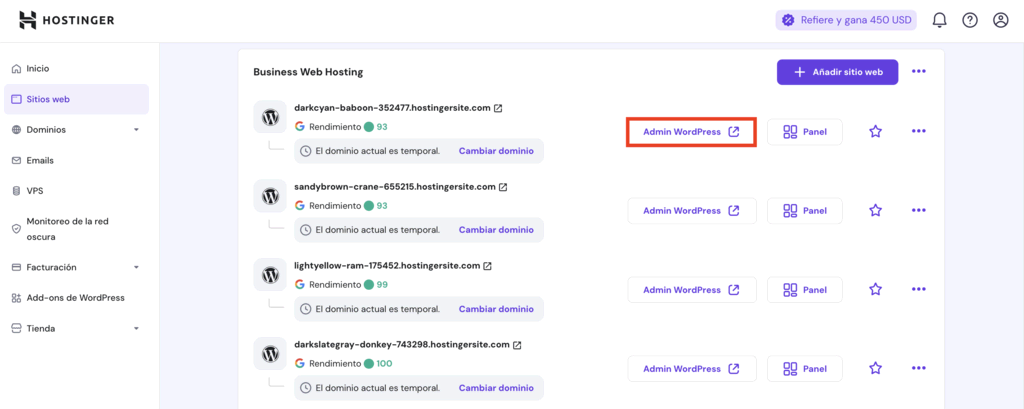This screenshot has width=1024, height=409.
Task: Go to Inicio in the sidebar
Action: pos(38,69)
